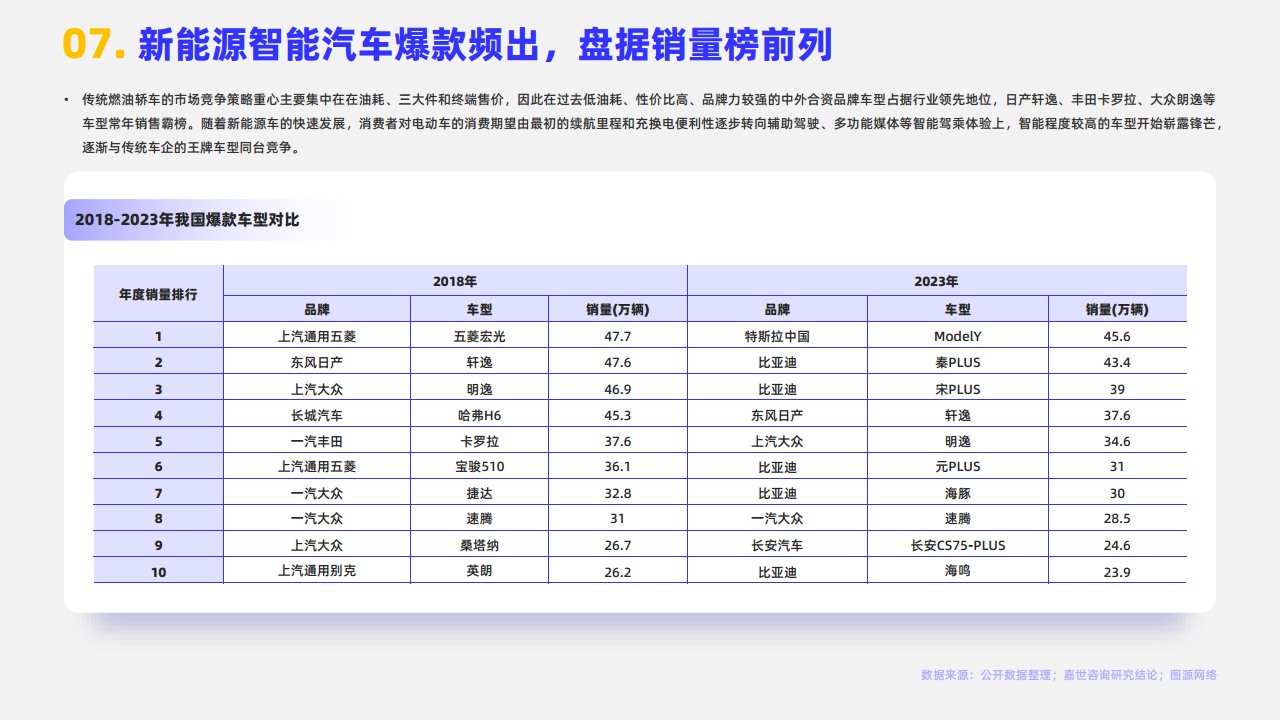Click the 英朗 model cell

(x=479, y=571)
